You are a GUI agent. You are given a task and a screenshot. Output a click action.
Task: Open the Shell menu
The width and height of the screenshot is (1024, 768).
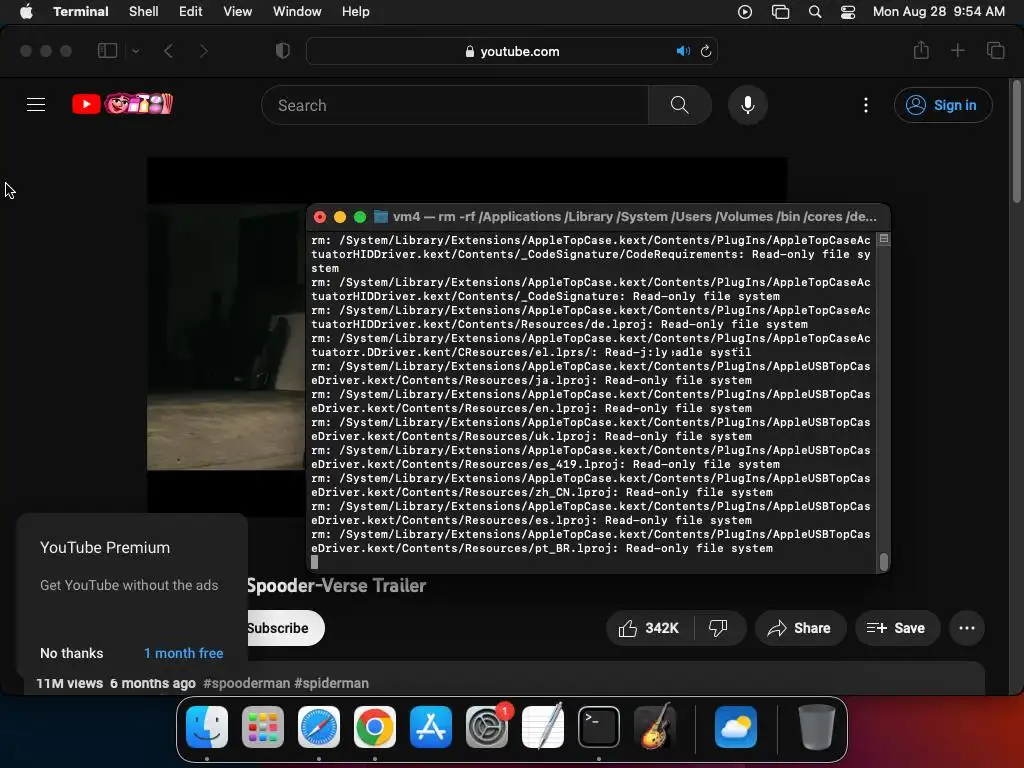pos(144,12)
